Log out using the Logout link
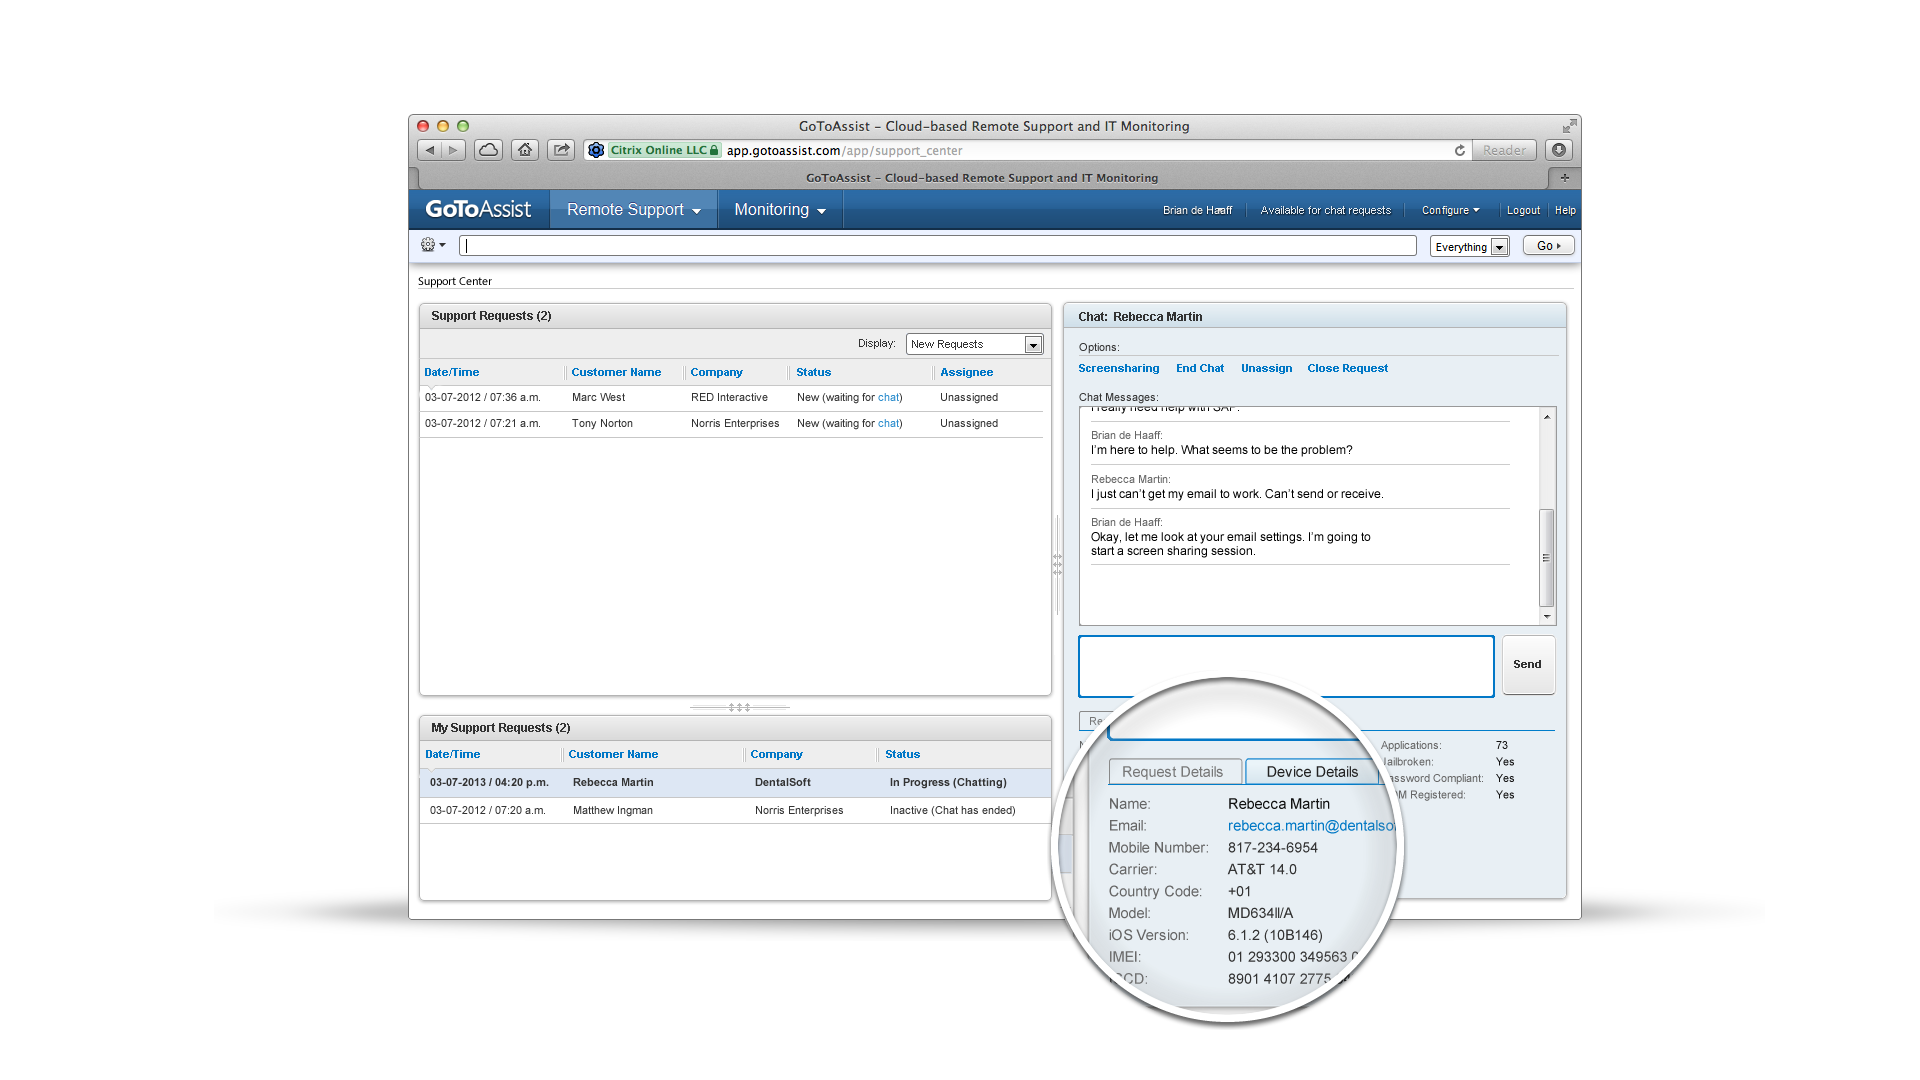This screenshot has width=1920, height=1080. [1523, 210]
